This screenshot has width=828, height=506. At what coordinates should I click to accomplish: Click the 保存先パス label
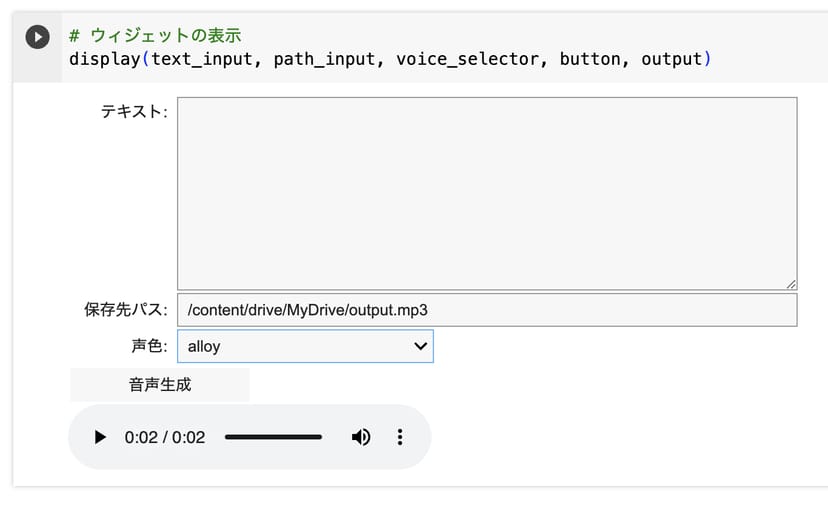125,310
